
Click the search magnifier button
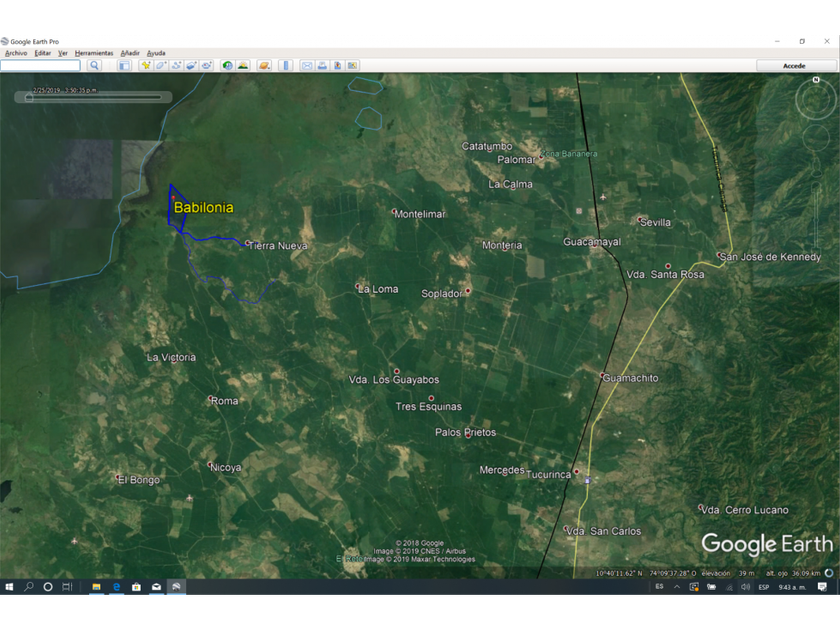pos(95,65)
